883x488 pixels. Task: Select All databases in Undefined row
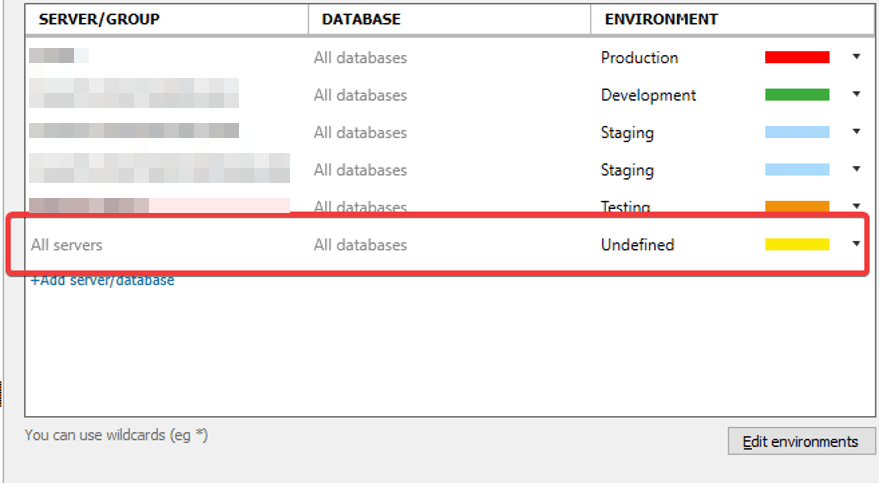coord(360,245)
